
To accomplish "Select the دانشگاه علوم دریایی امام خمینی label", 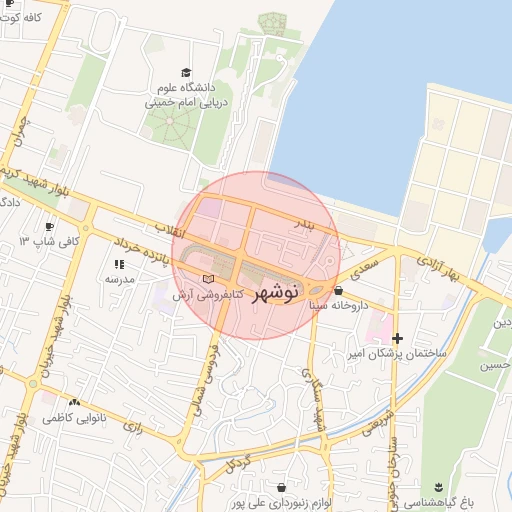I will pos(186,96).
